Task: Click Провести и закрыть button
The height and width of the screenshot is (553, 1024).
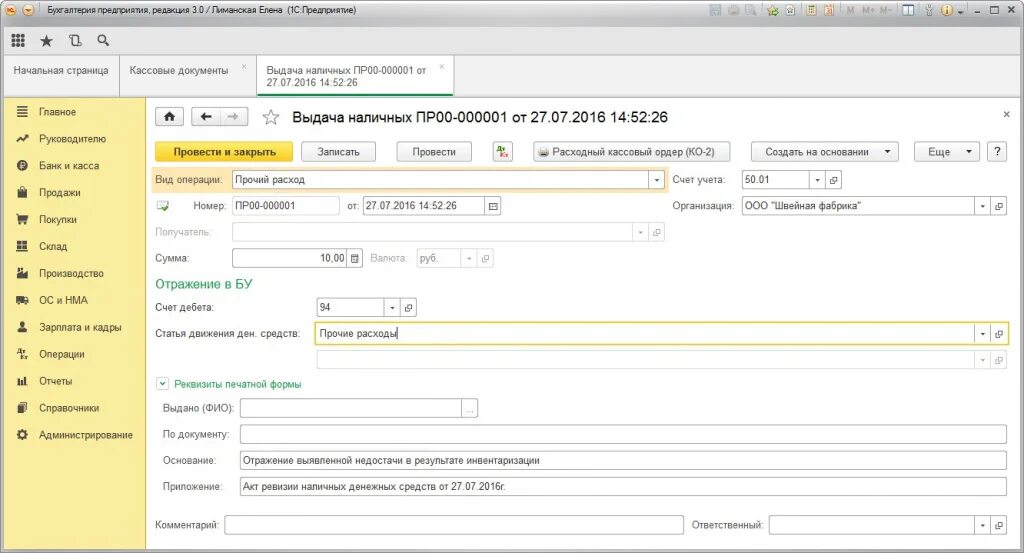Action: 224,151
